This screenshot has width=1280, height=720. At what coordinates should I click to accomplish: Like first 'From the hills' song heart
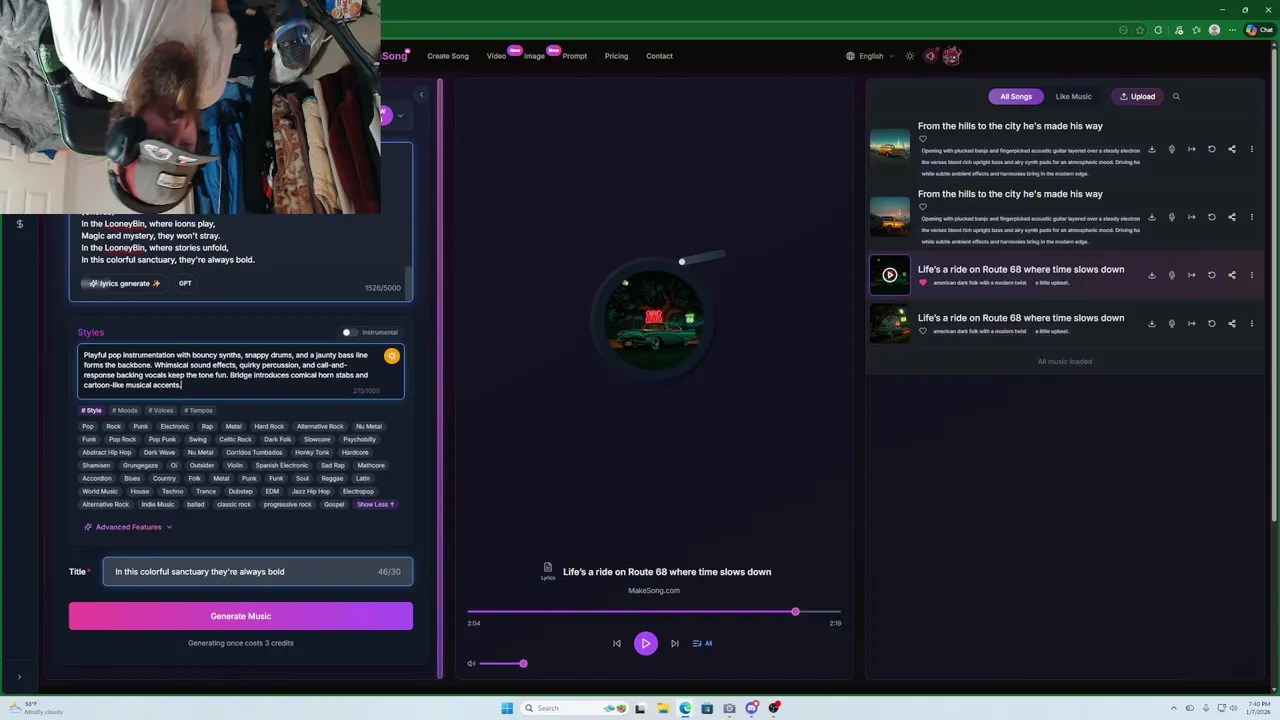[x=923, y=139]
